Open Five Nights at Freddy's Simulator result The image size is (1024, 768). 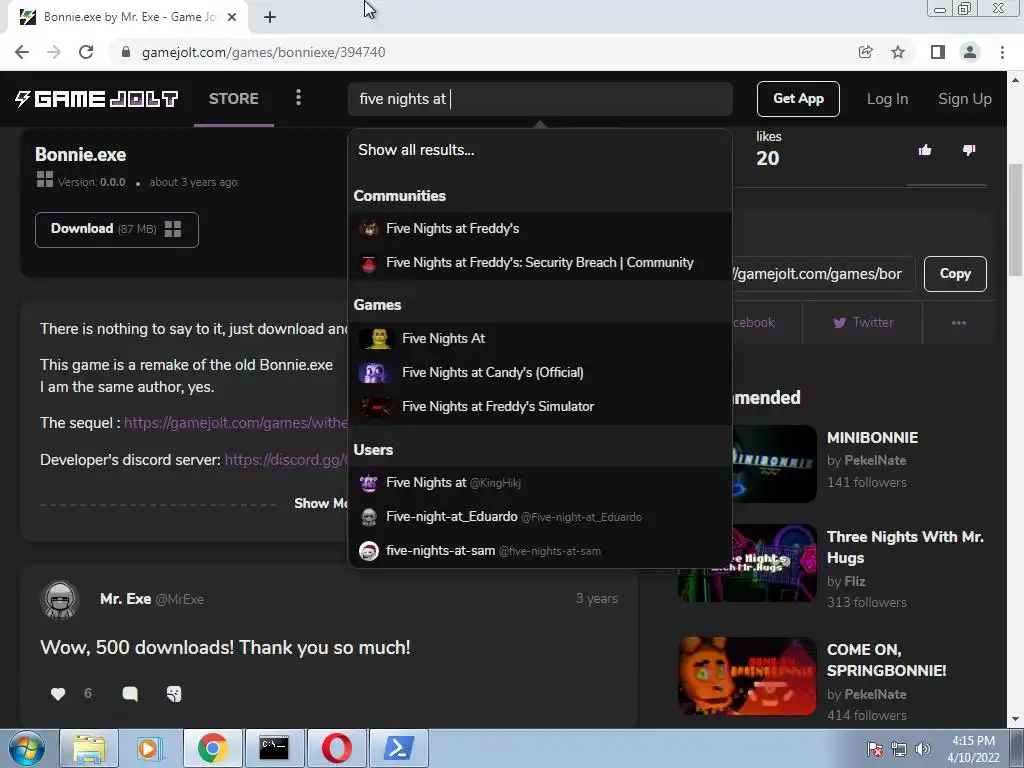[x=539, y=406]
